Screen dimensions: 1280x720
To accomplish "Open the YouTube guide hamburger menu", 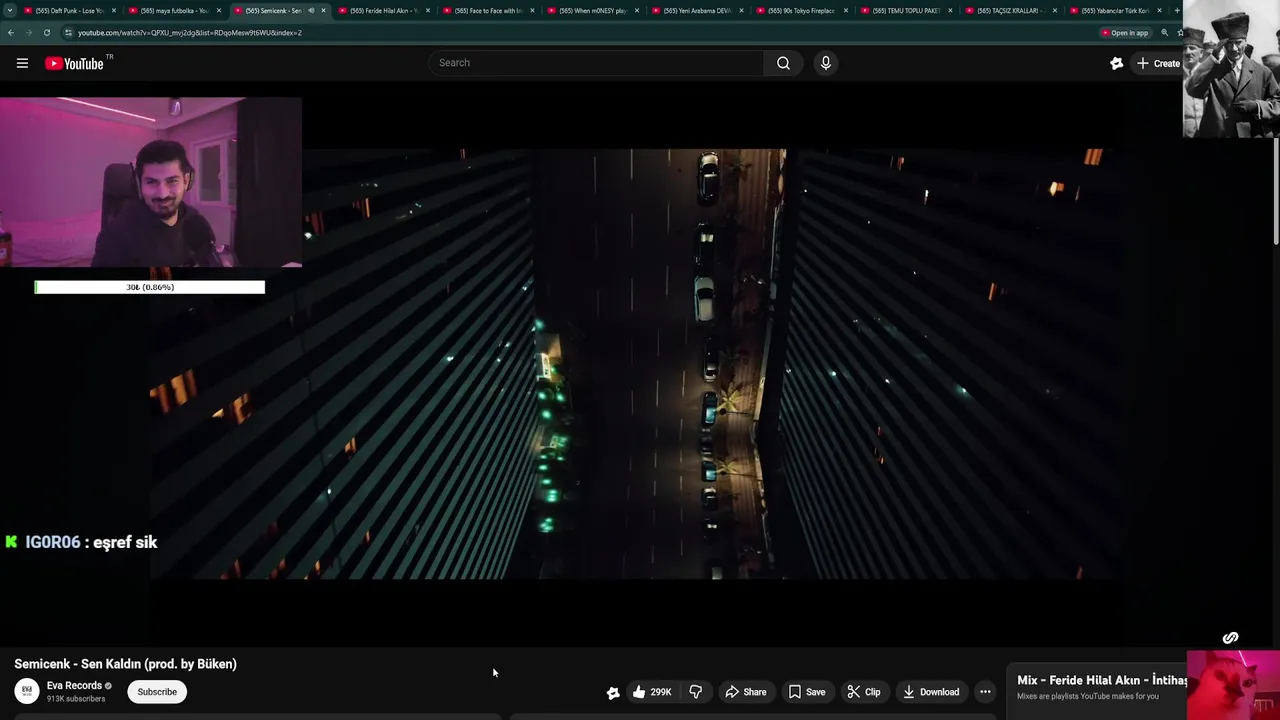I will tap(22, 63).
